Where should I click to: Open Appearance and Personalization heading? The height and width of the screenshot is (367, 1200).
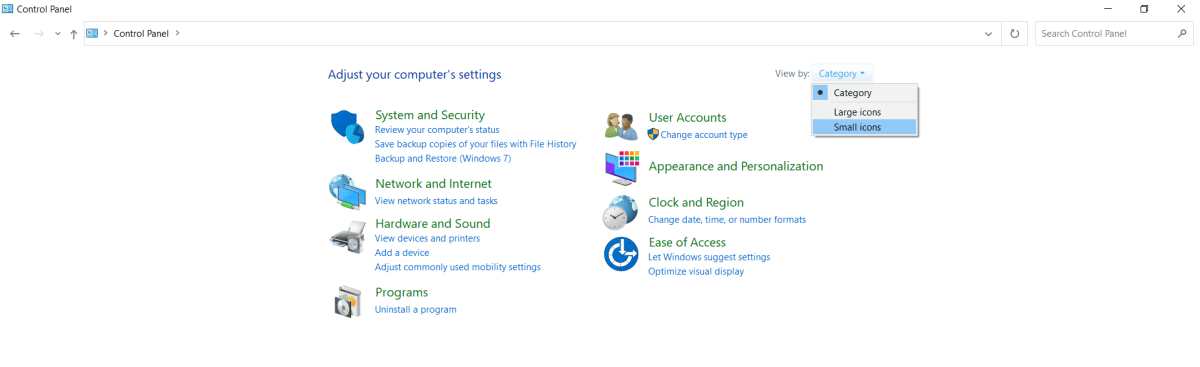pyautogui.click(x=736, y=167)
